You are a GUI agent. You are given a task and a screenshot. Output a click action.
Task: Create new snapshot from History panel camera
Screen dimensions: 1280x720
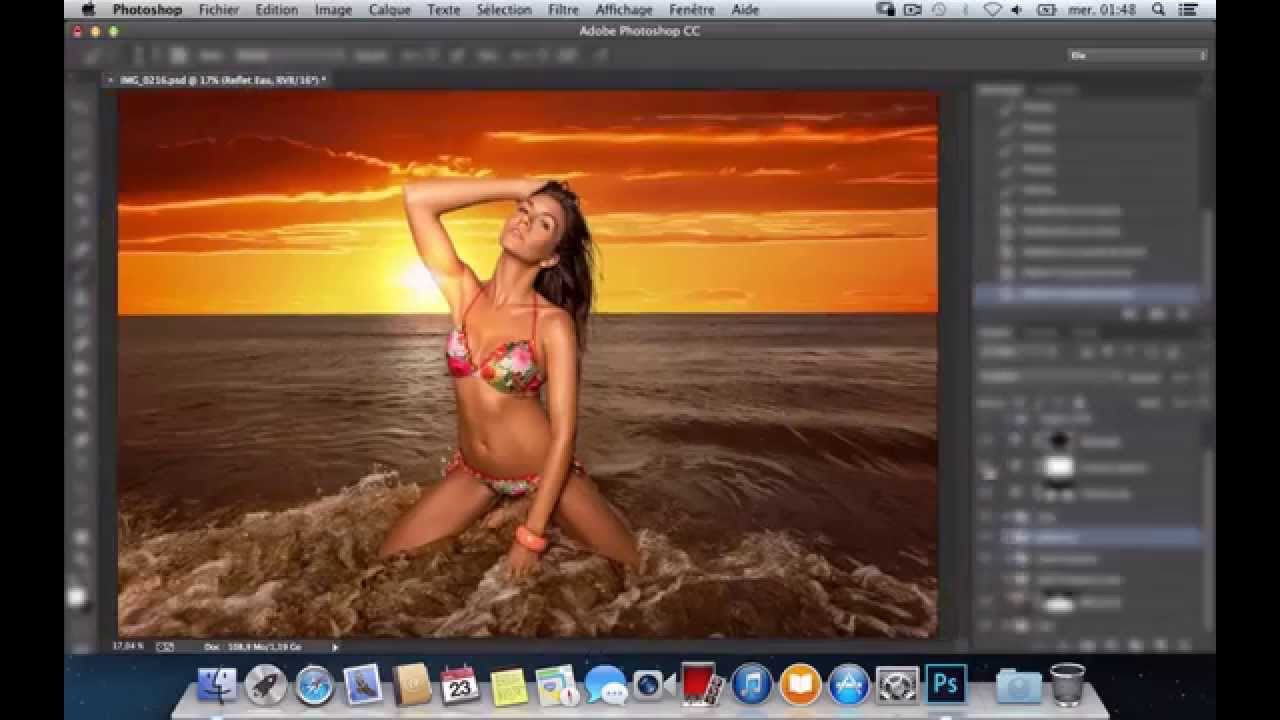coord(1157,314)
